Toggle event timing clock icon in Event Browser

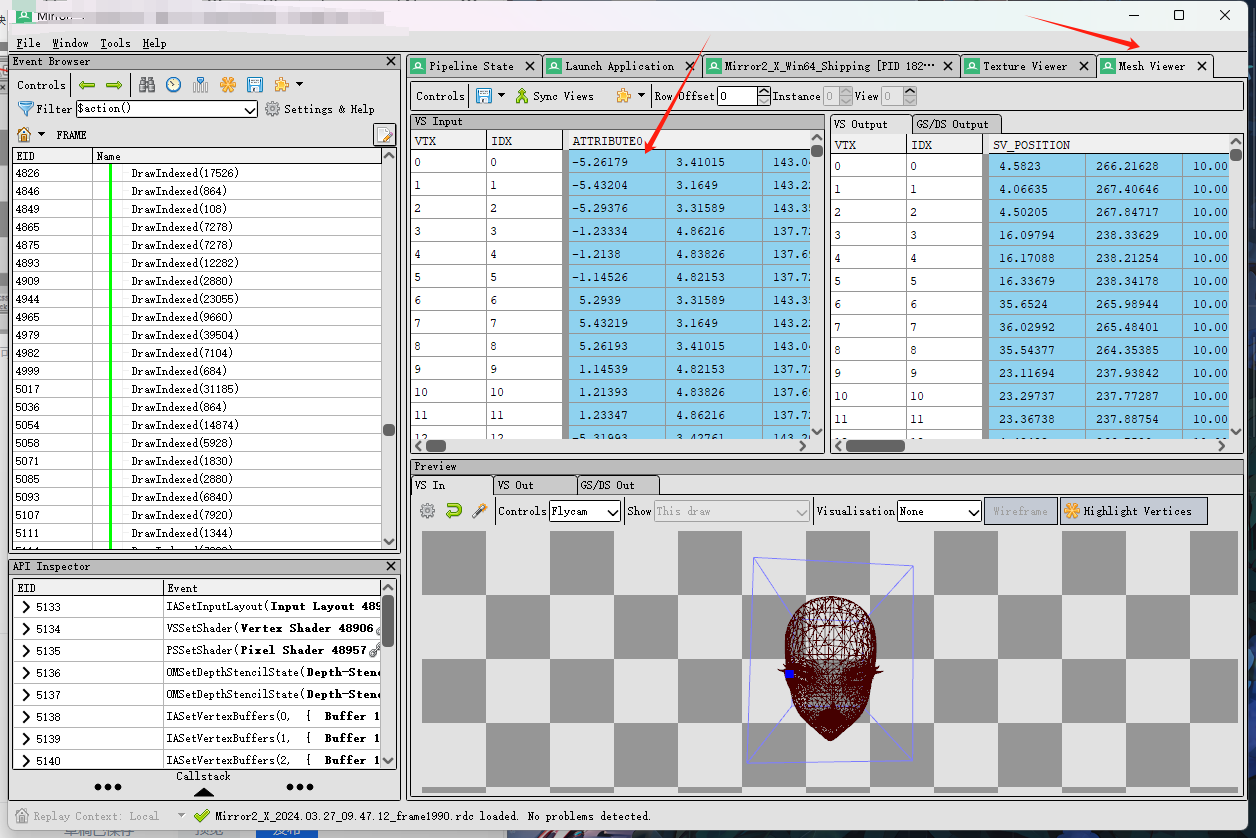coord(173,85)
